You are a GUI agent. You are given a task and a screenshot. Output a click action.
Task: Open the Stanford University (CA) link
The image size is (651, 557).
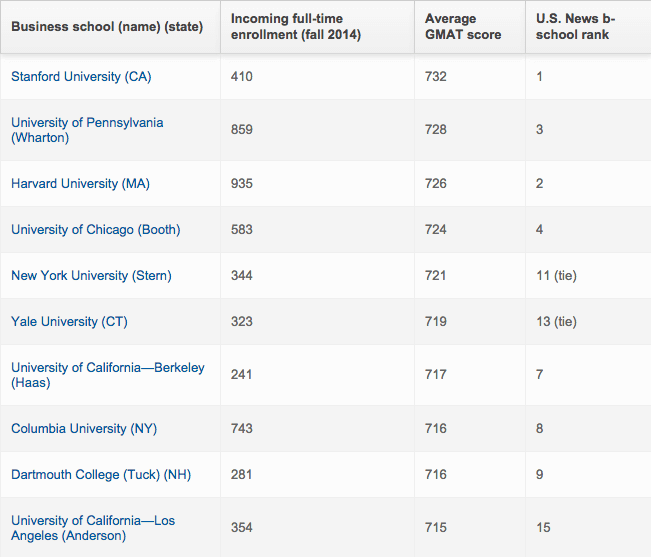[x=81, y=76]
